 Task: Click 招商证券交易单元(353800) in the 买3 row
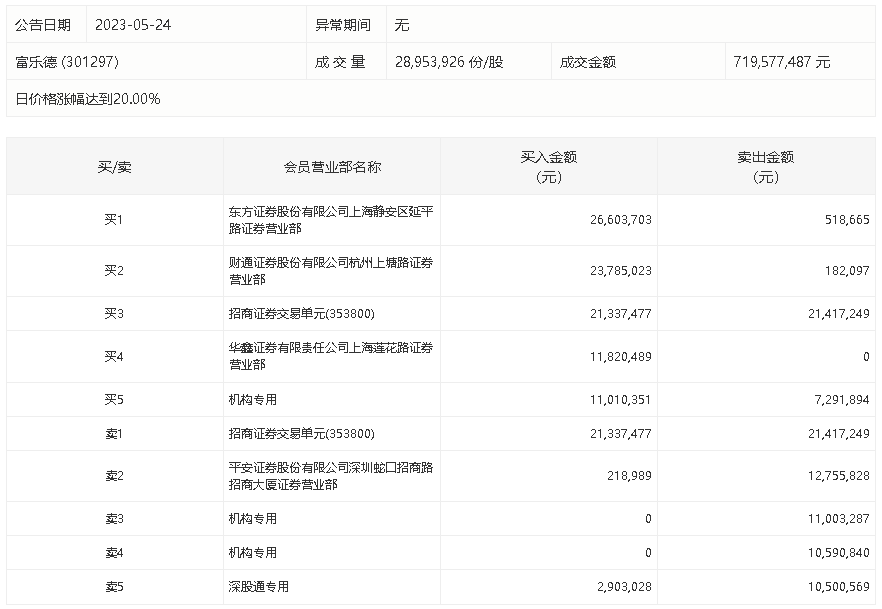(301, 314)
